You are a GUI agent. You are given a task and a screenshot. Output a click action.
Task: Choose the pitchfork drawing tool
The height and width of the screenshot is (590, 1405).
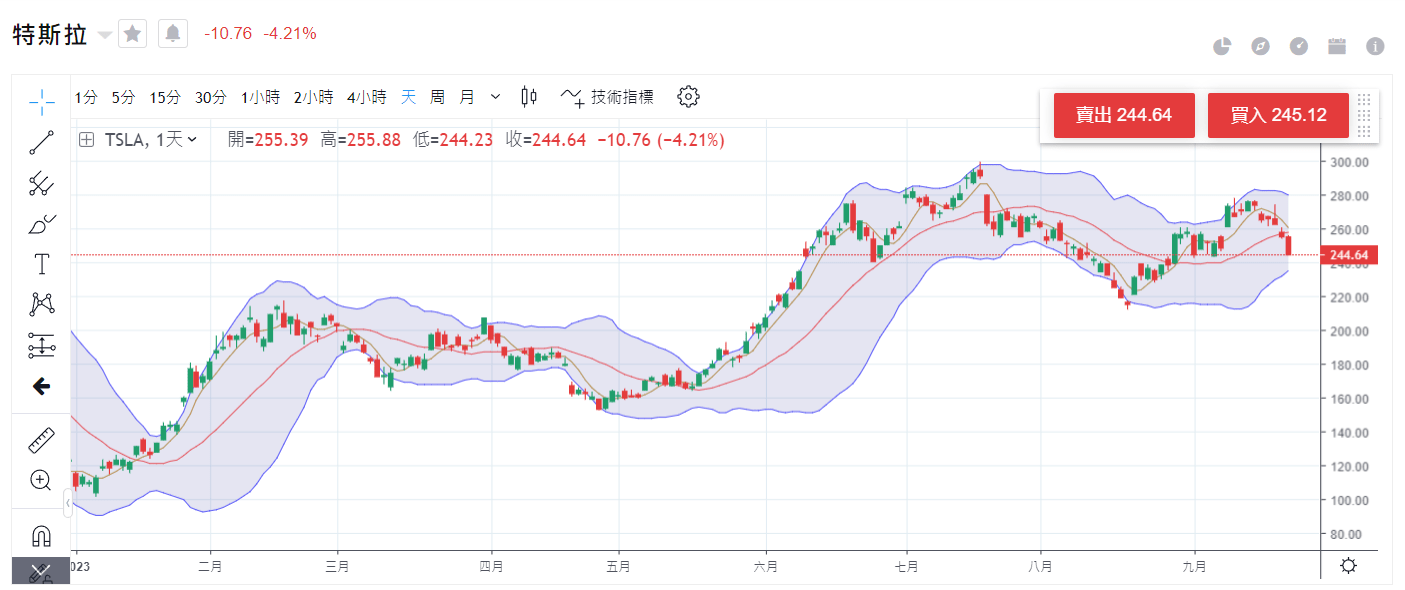tap(42, 183)
